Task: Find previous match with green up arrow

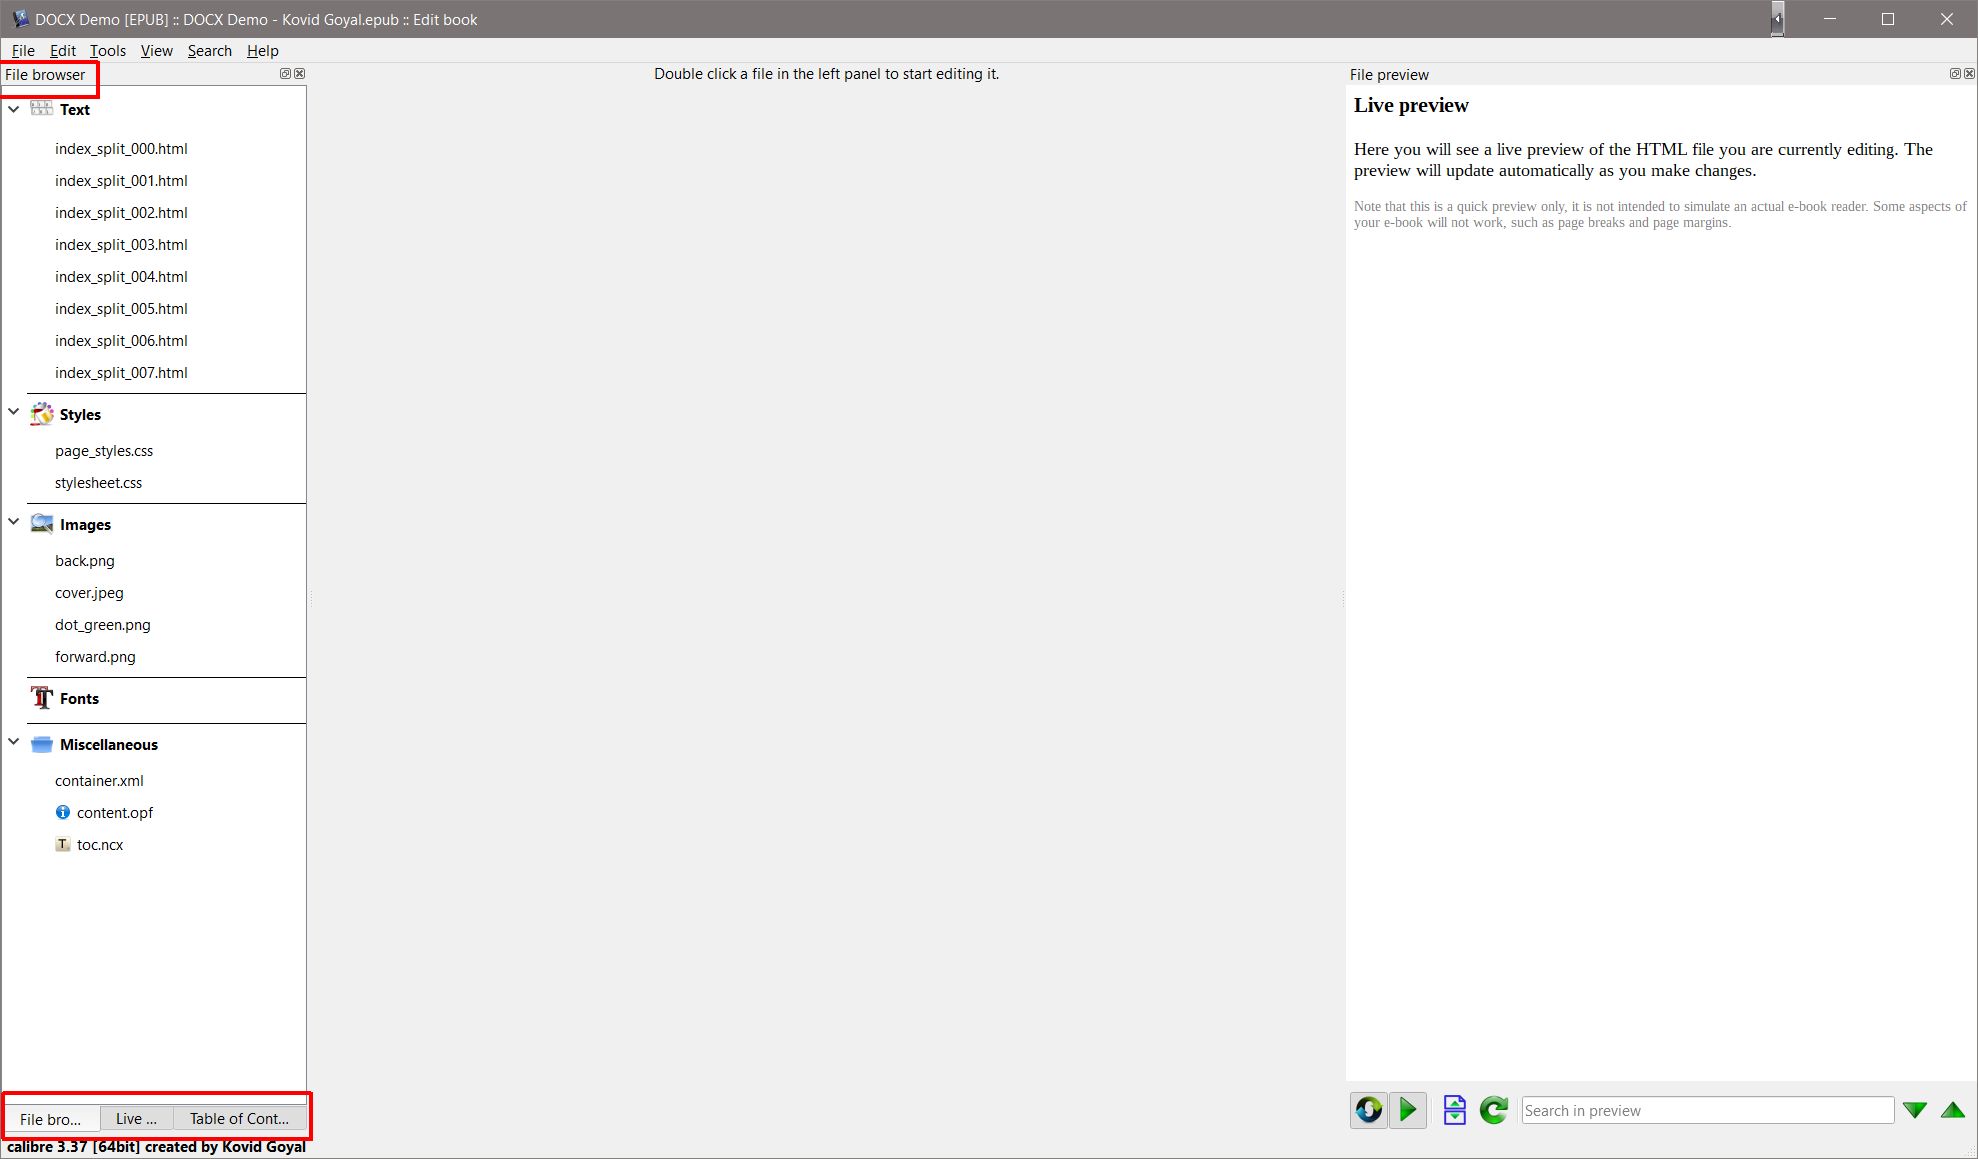Action: 1952,1110
